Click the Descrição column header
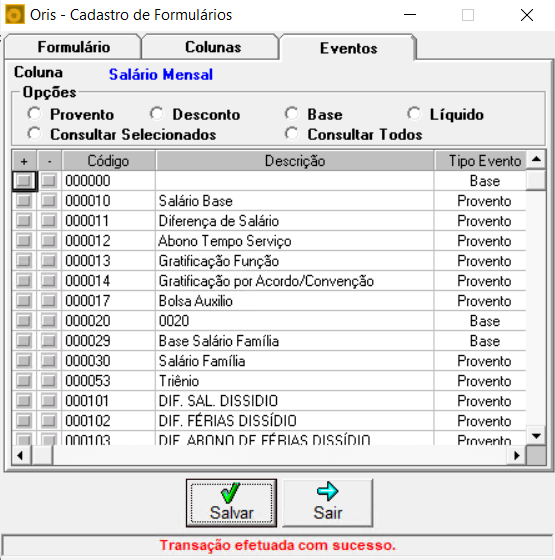 [x=295, y=161]
